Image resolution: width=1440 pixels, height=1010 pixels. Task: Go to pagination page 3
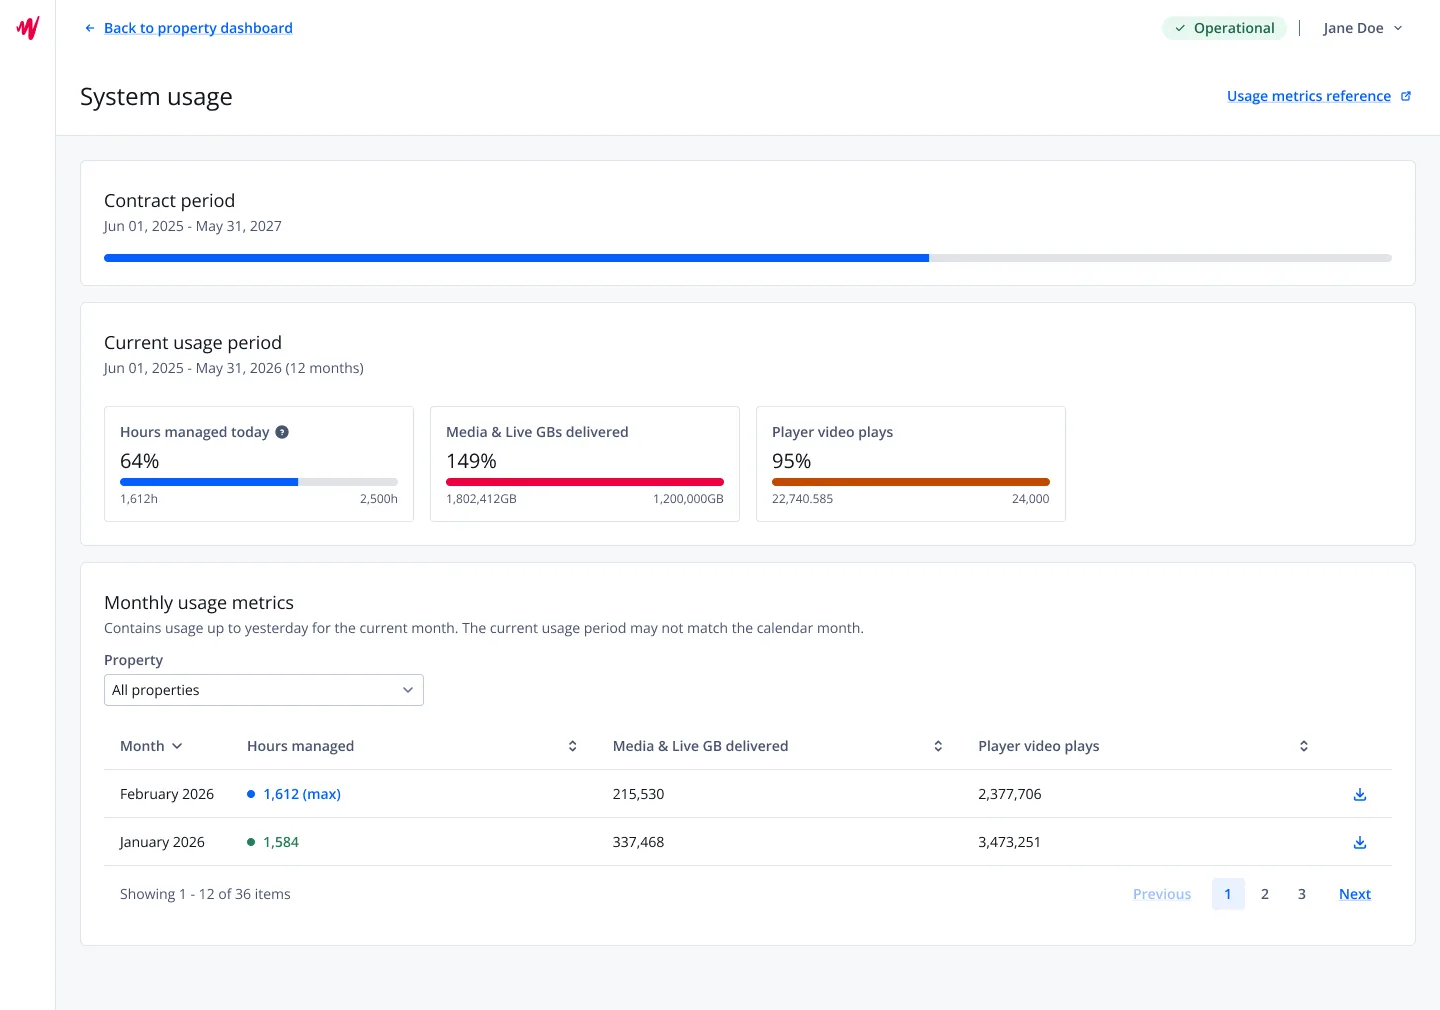pos(1302,894)
